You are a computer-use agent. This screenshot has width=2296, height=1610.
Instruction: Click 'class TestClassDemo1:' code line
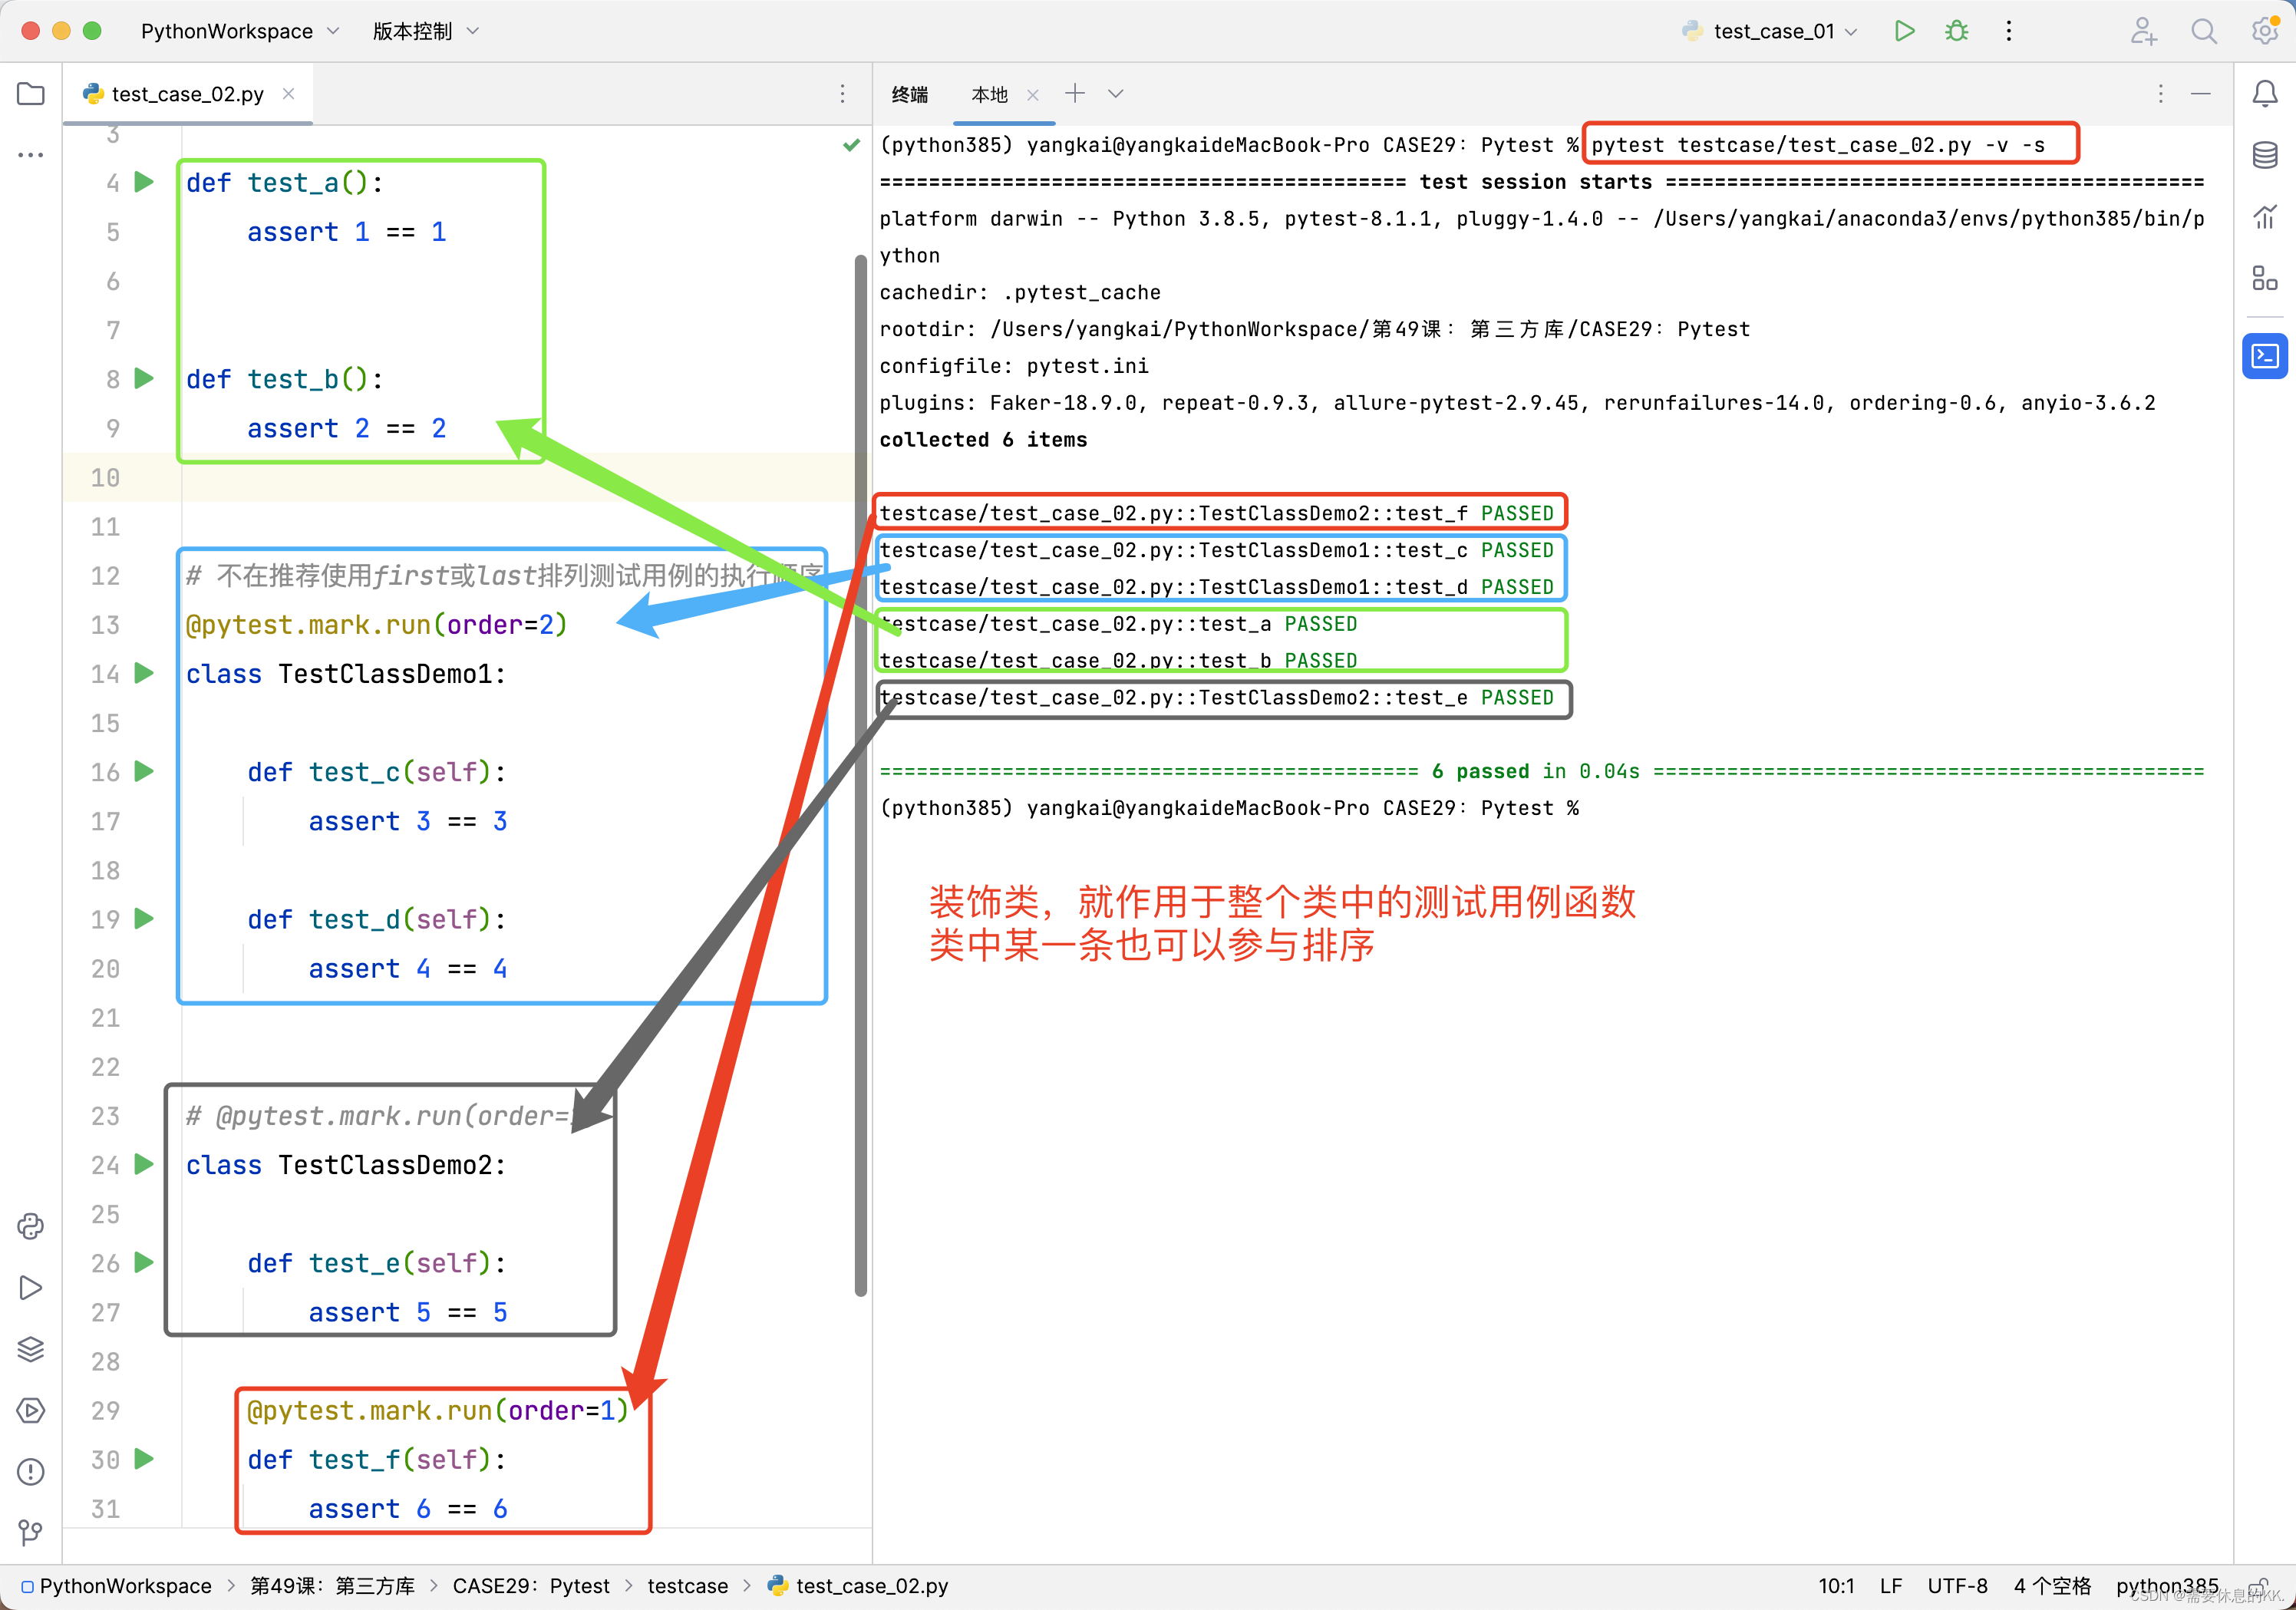(346, 674)
